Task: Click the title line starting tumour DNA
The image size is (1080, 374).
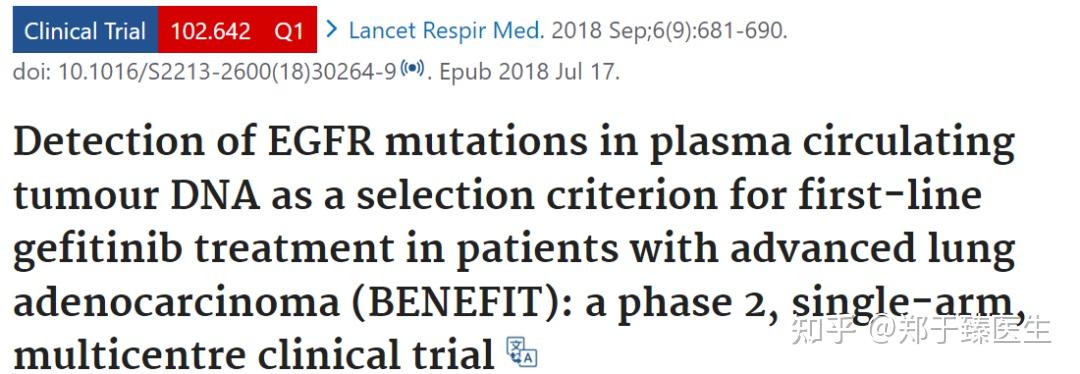Action: (x=497, y=195)
